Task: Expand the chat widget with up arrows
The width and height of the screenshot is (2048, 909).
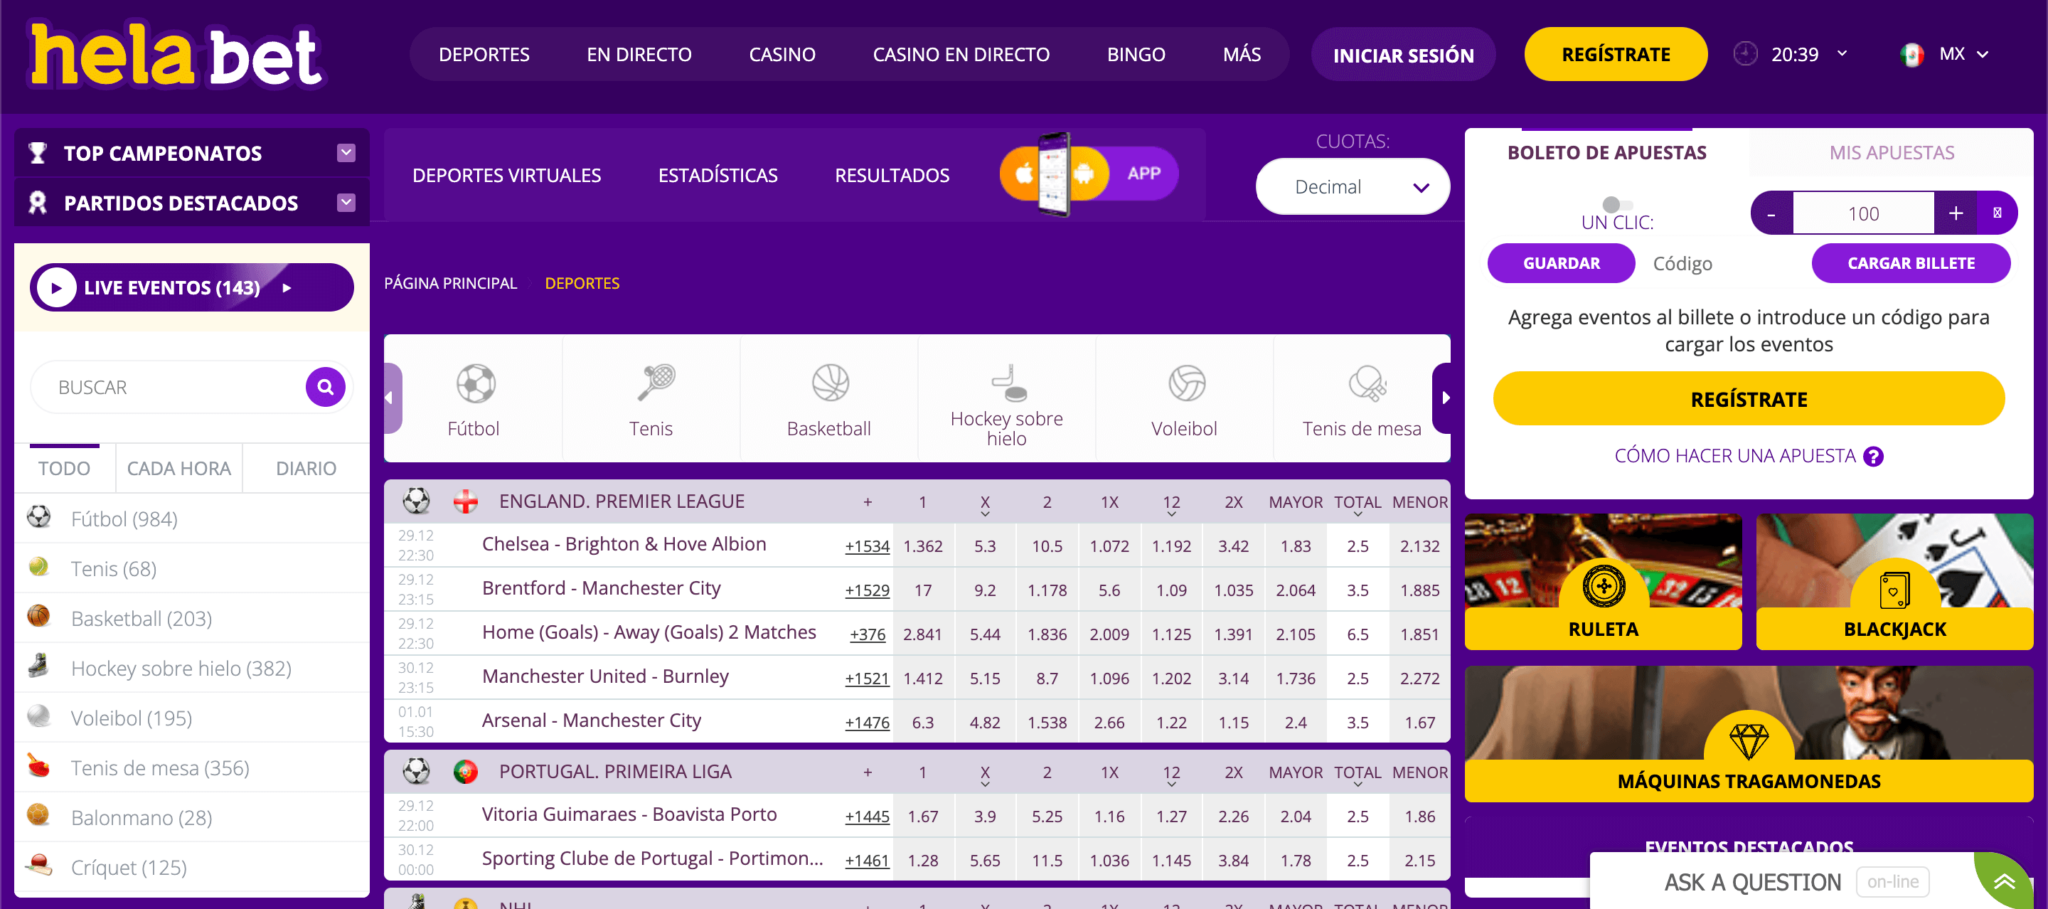Action: tap(2004, 881)
